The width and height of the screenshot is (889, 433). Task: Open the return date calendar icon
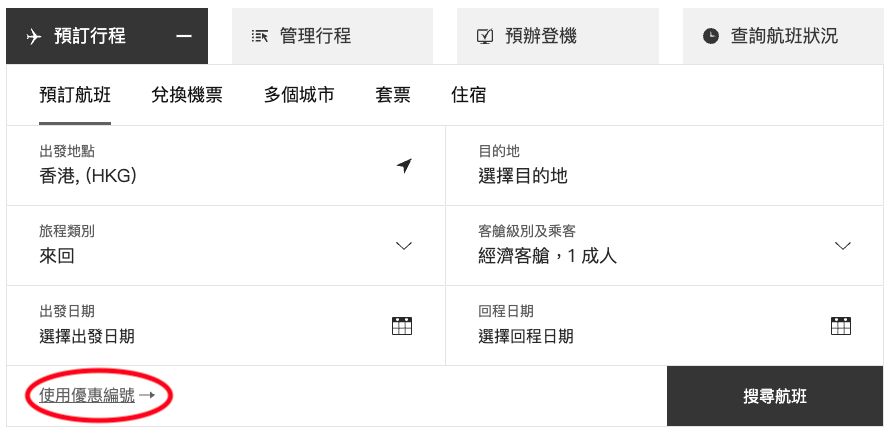coord(841,325)
